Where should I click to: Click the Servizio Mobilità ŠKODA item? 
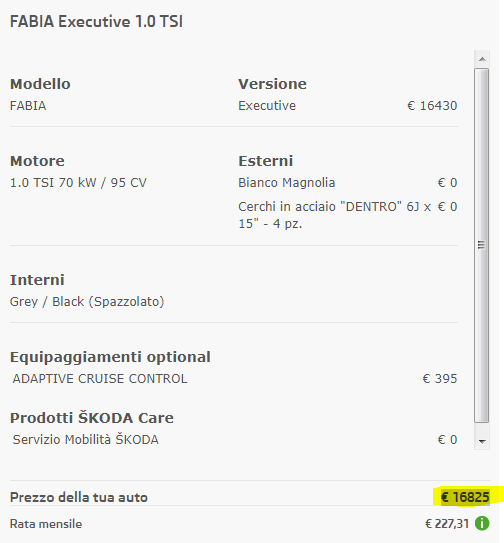[x=86, y=439]
